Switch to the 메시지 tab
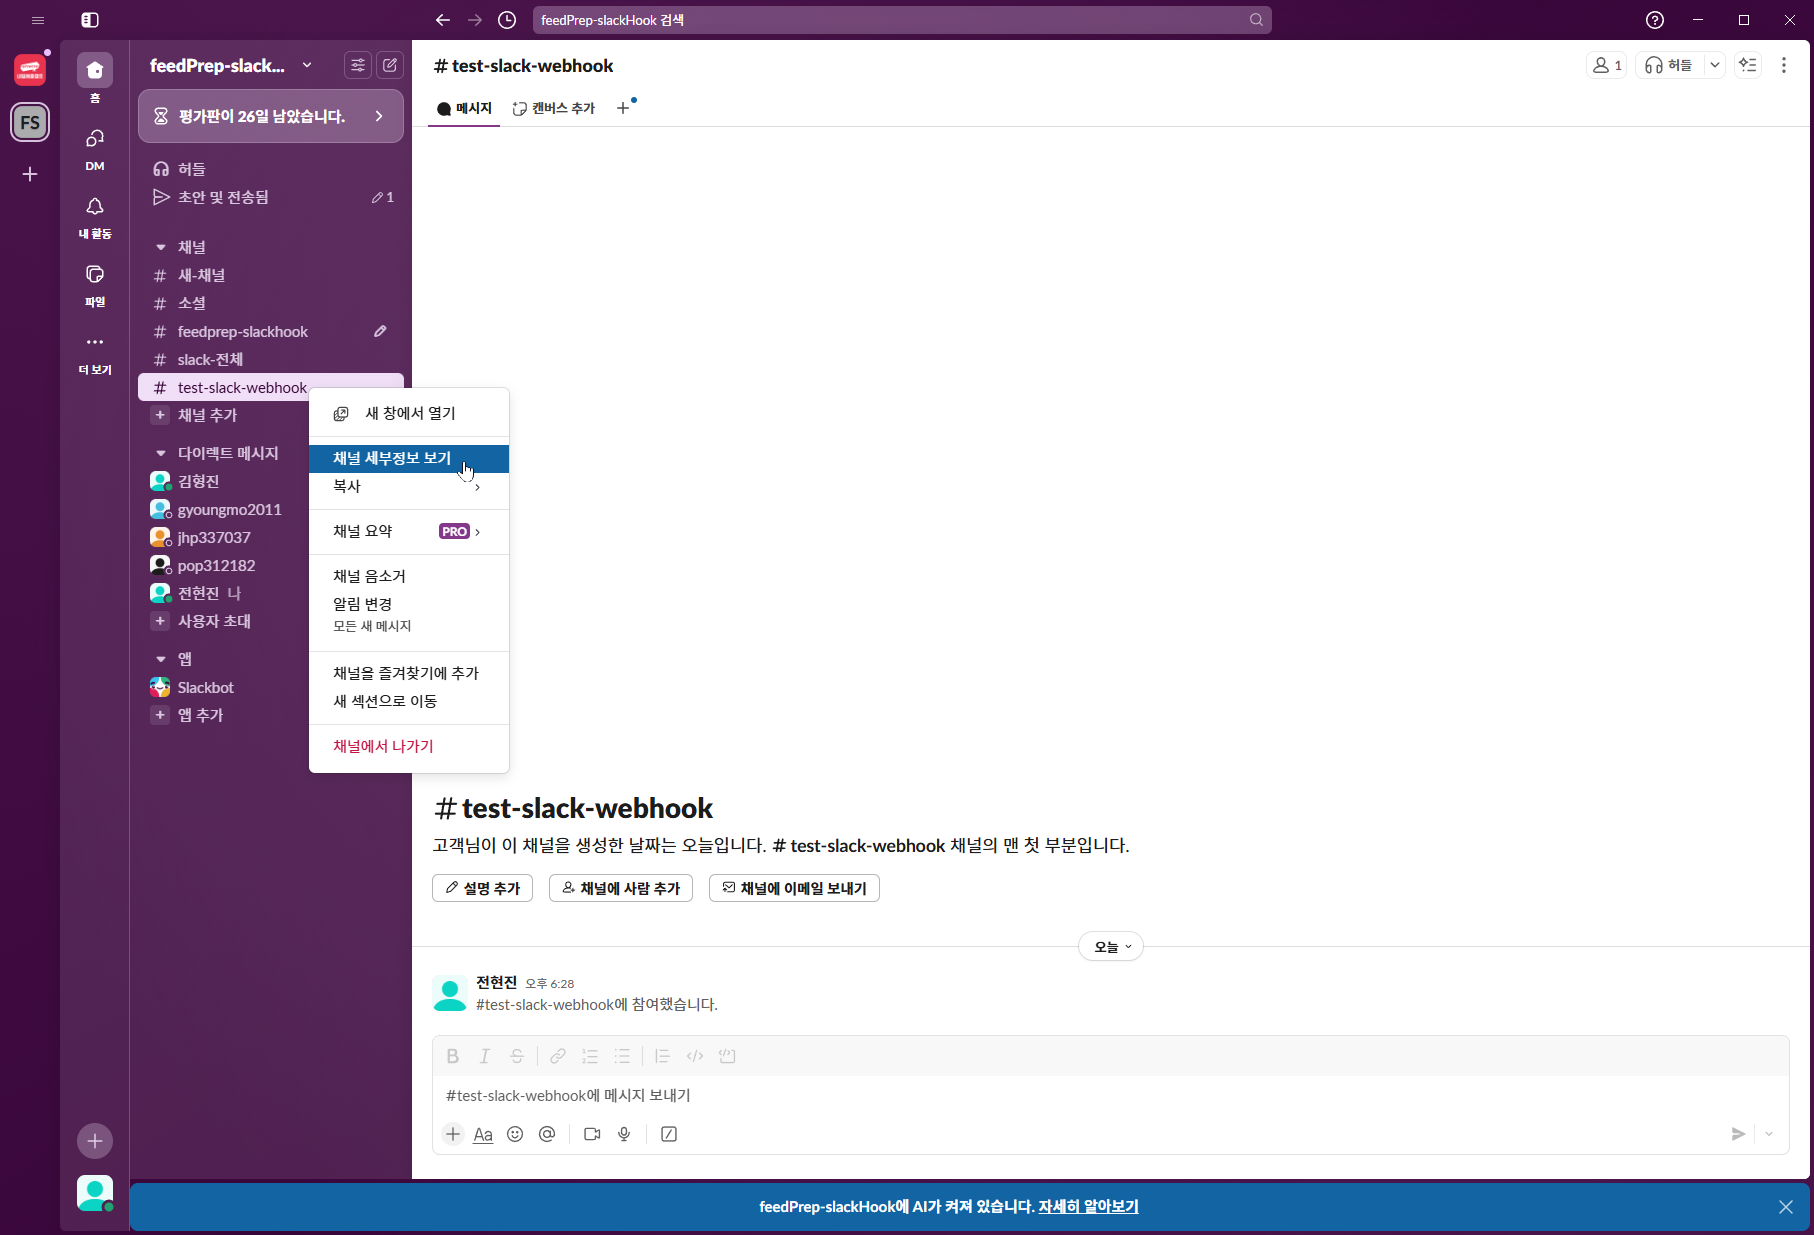 (465, 108)
